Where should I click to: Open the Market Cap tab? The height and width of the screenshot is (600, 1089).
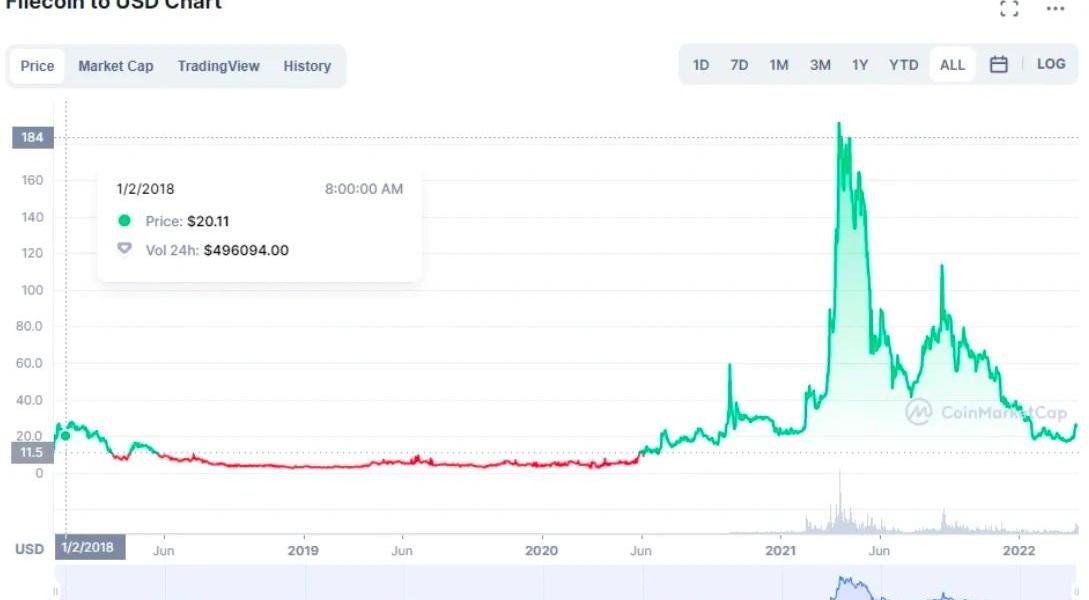116,66
